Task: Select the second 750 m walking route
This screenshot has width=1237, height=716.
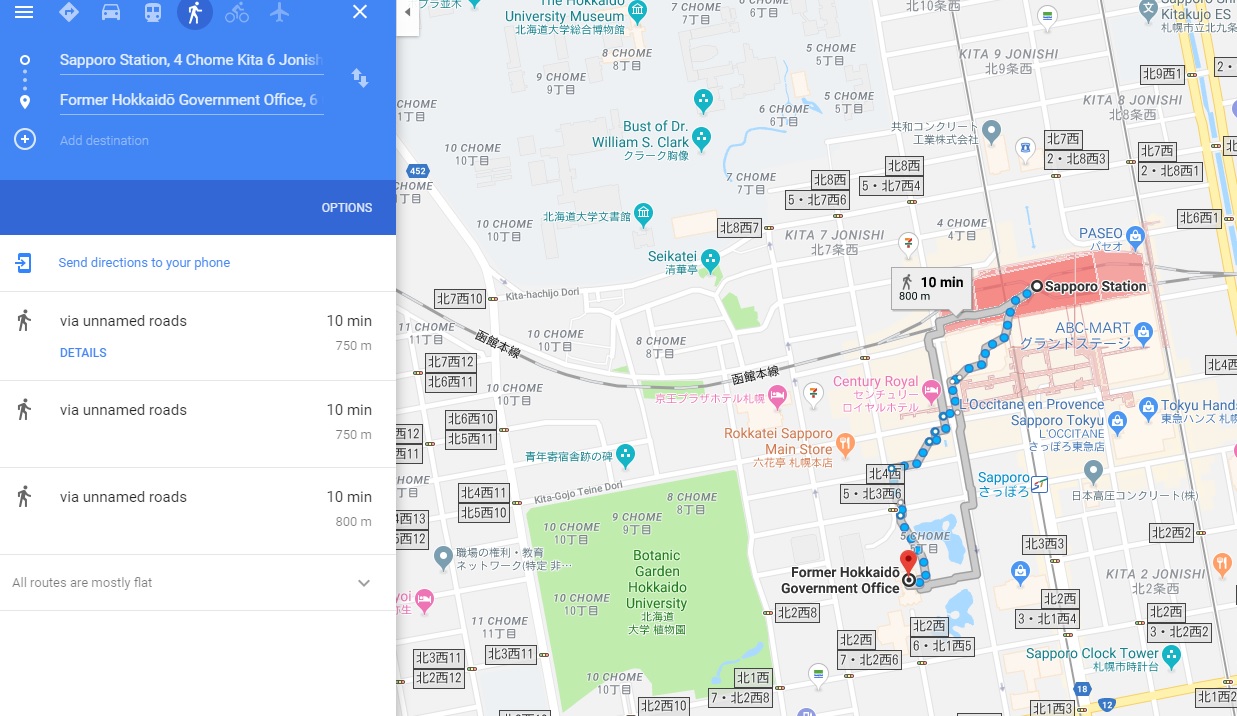Action: [x=198, y=424]
